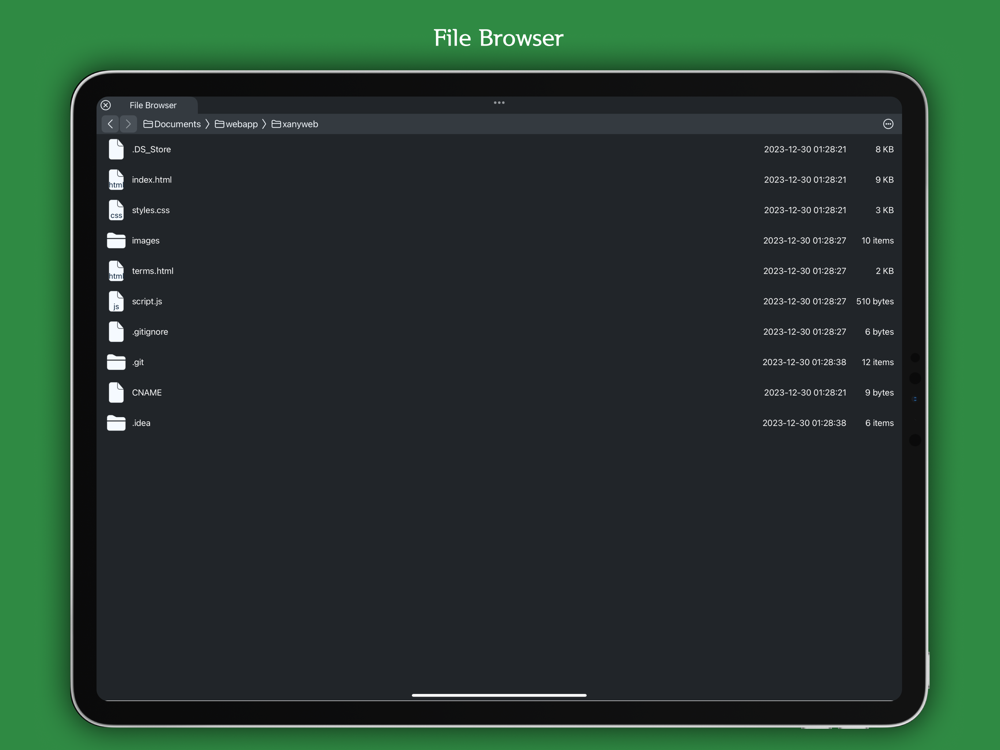Tap the three-dot multitasking indicator
1000x750 pixels.
(x=499, y=102)
